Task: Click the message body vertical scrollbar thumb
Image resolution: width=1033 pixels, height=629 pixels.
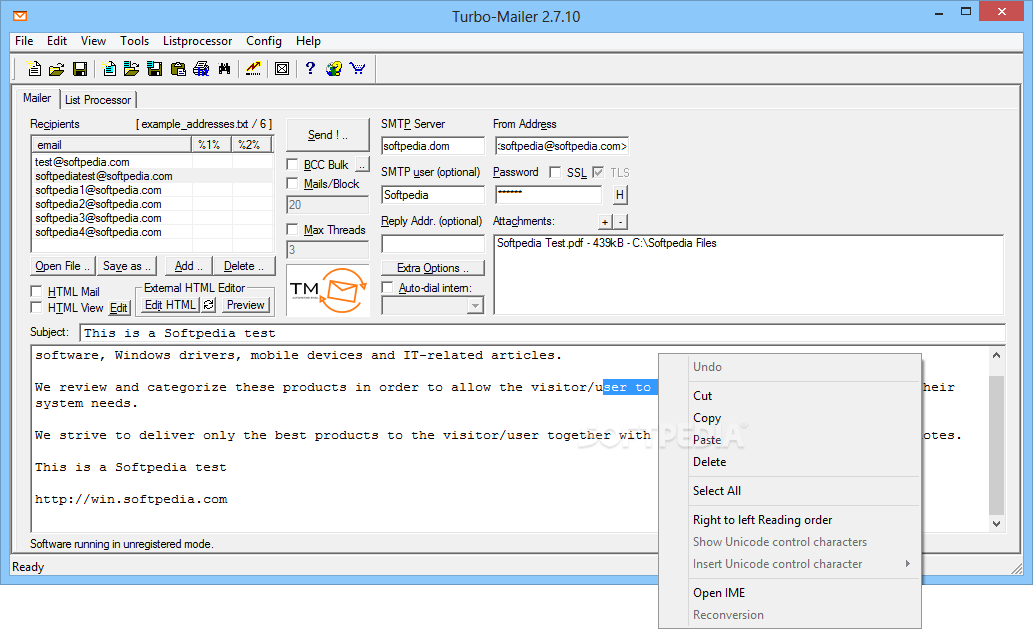Action: [x=996, y=445]
